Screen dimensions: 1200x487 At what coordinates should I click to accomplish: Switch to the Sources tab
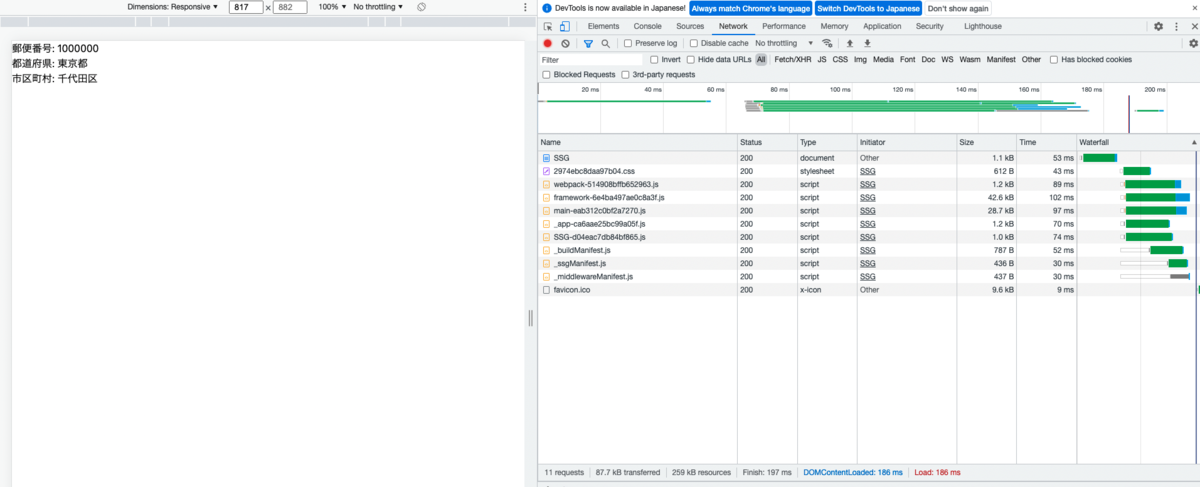point(690,26)
